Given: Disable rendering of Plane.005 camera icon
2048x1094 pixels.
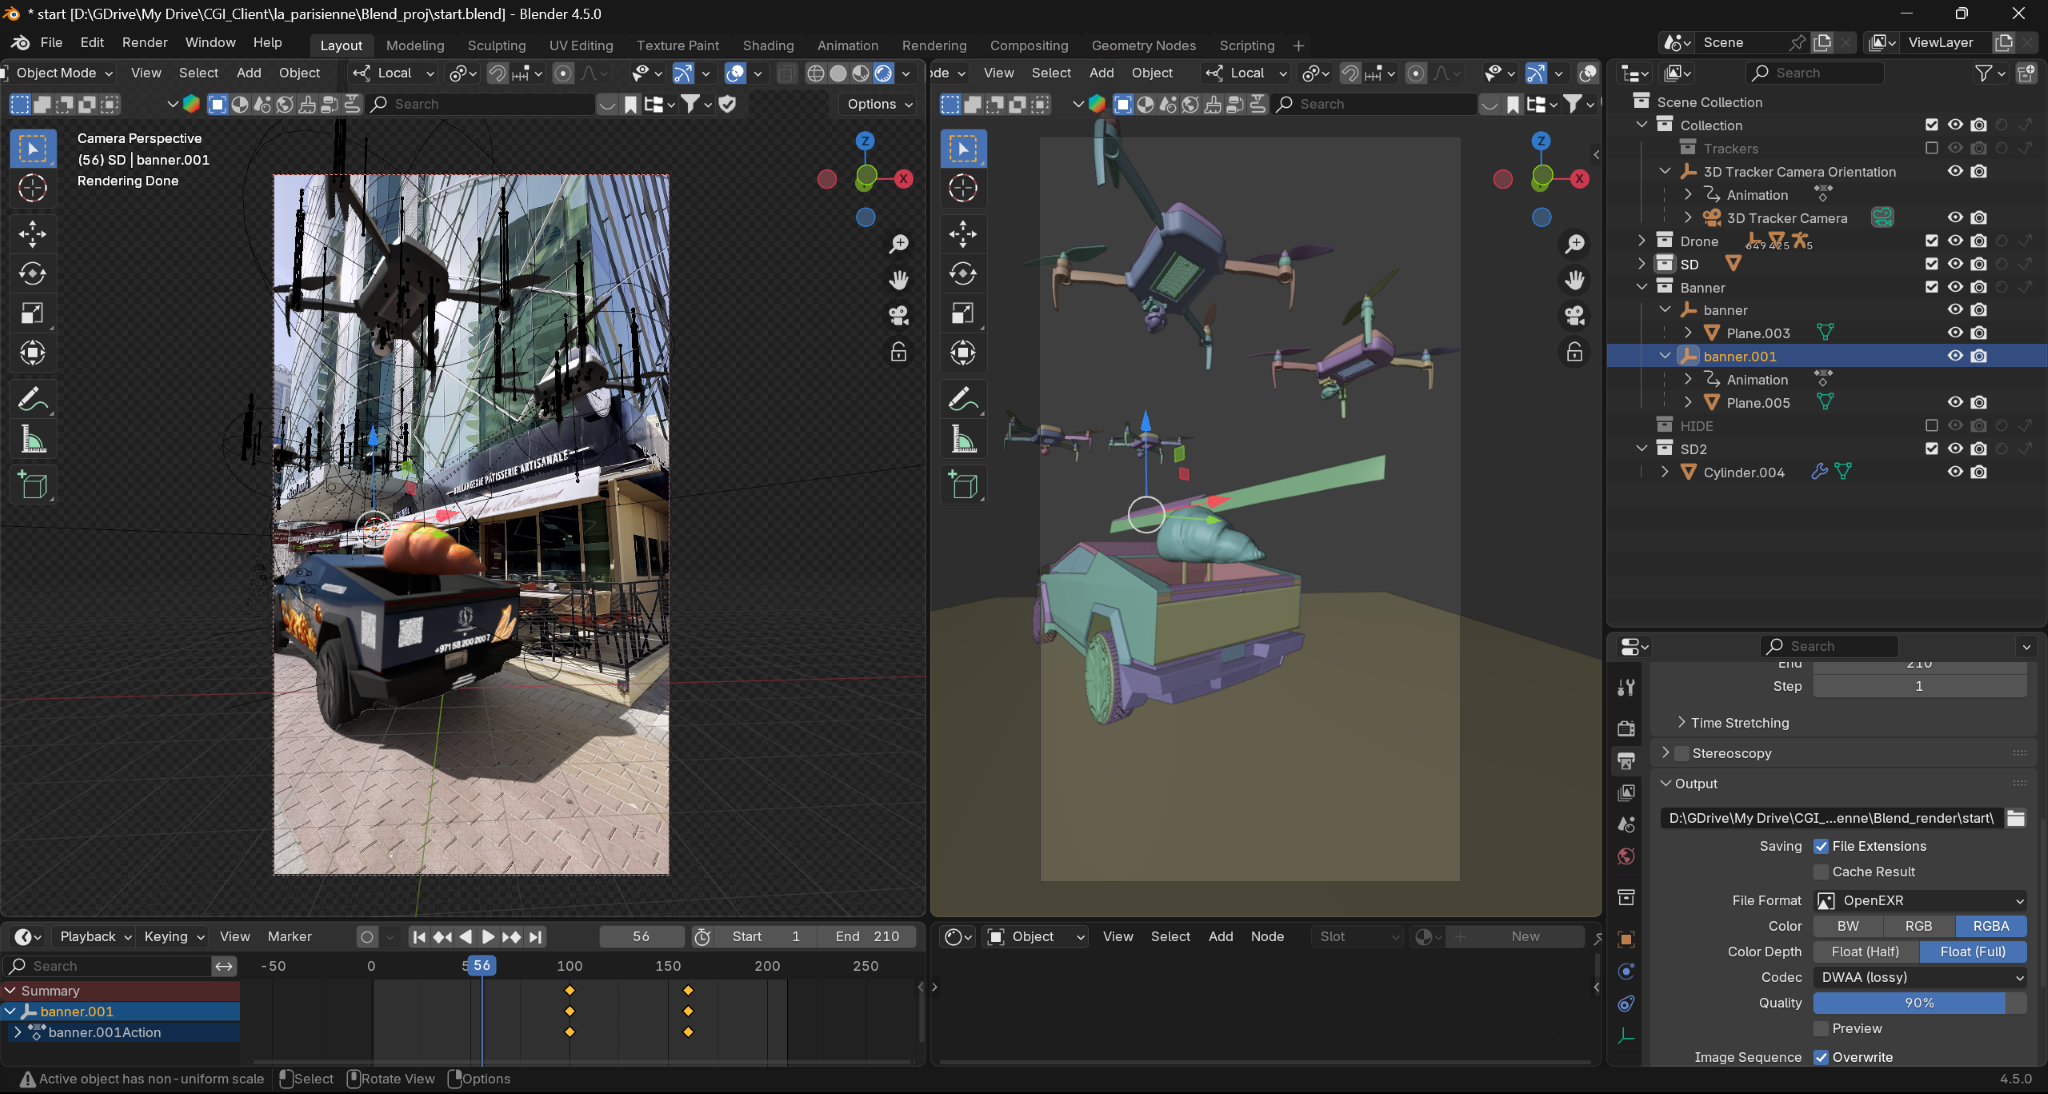Looking at the screenshot, I should [1979, 402].
